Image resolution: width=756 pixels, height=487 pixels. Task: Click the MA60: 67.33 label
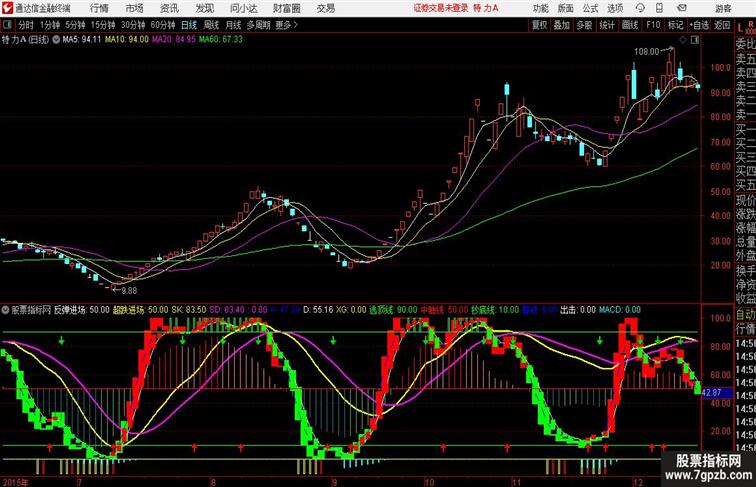click(220, 40)
